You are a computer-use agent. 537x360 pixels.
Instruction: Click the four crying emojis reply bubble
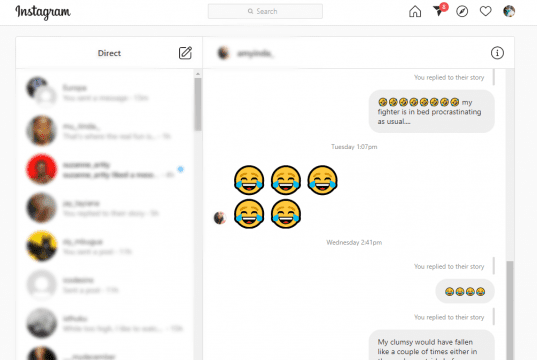click(465, 291)
